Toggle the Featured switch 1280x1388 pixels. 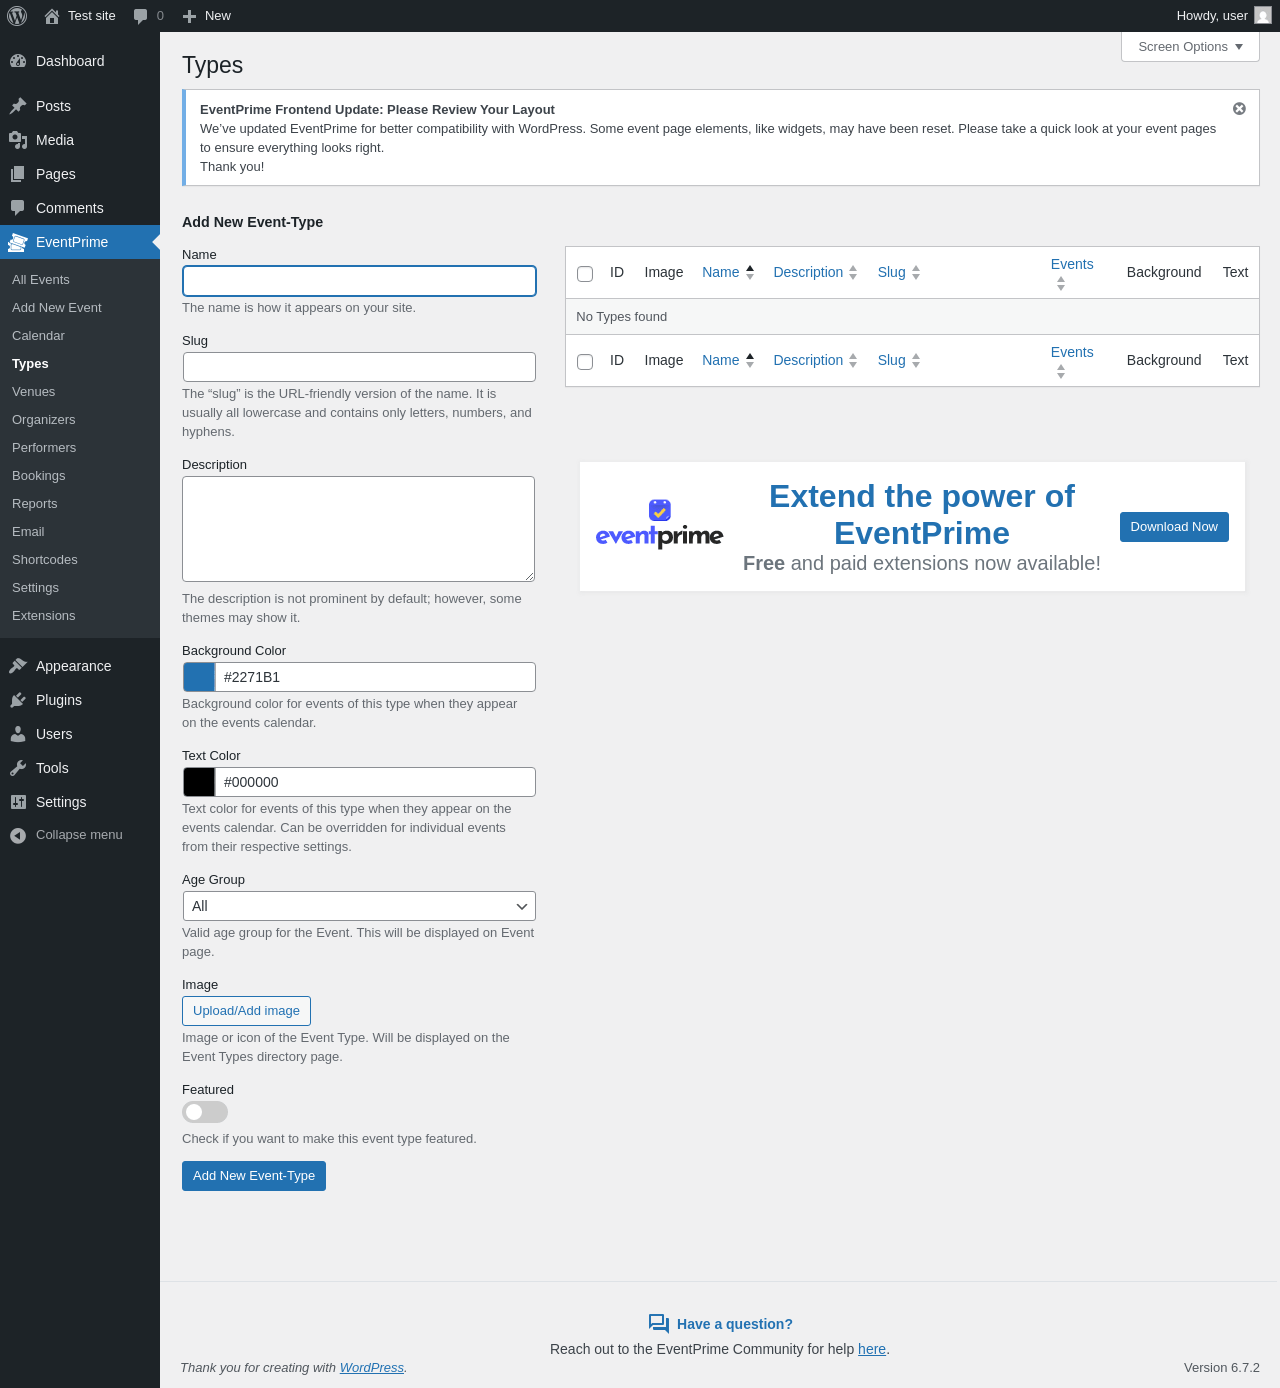(205, 1112)
